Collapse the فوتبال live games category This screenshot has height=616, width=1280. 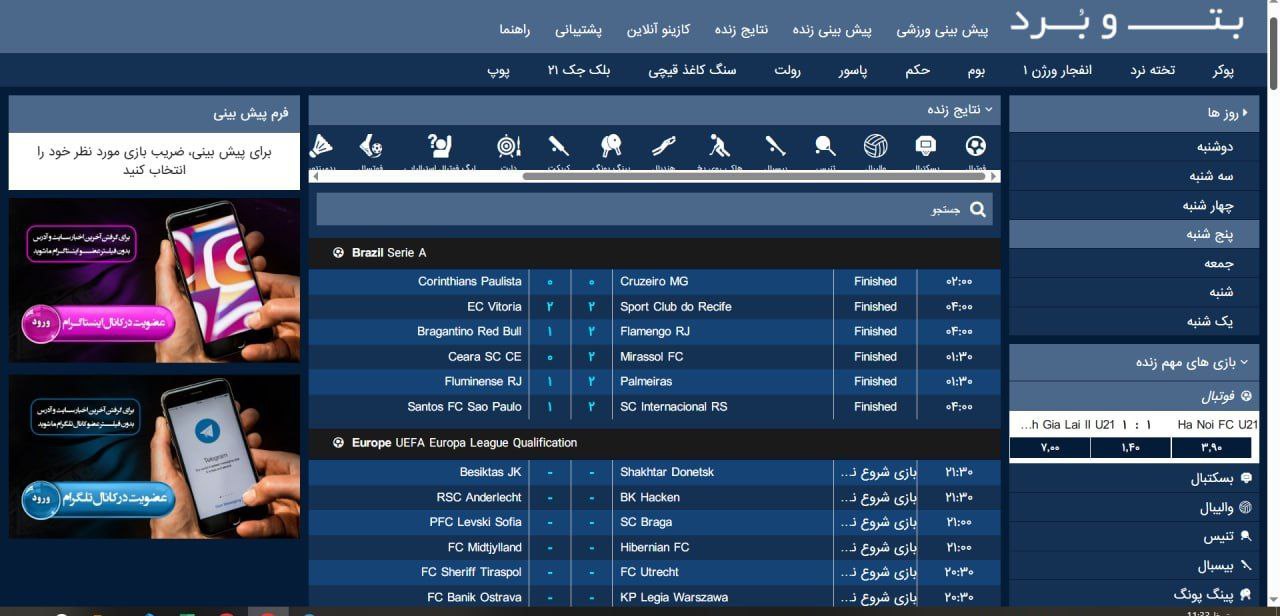tap(1134, 396)
